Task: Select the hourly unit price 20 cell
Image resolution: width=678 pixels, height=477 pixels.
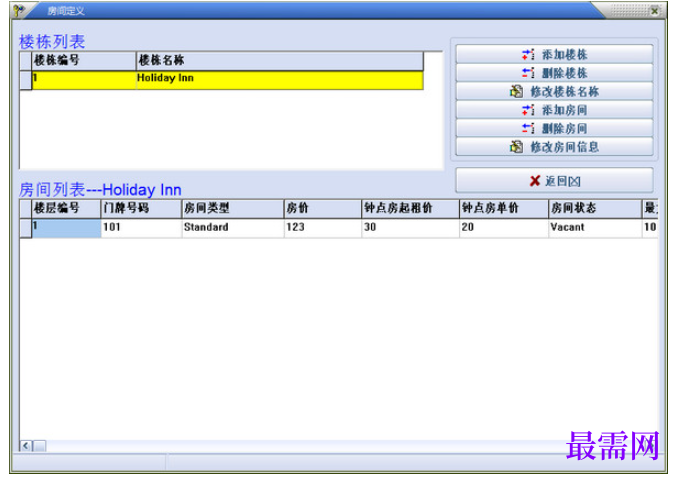Action: click(x=504, y=228)
